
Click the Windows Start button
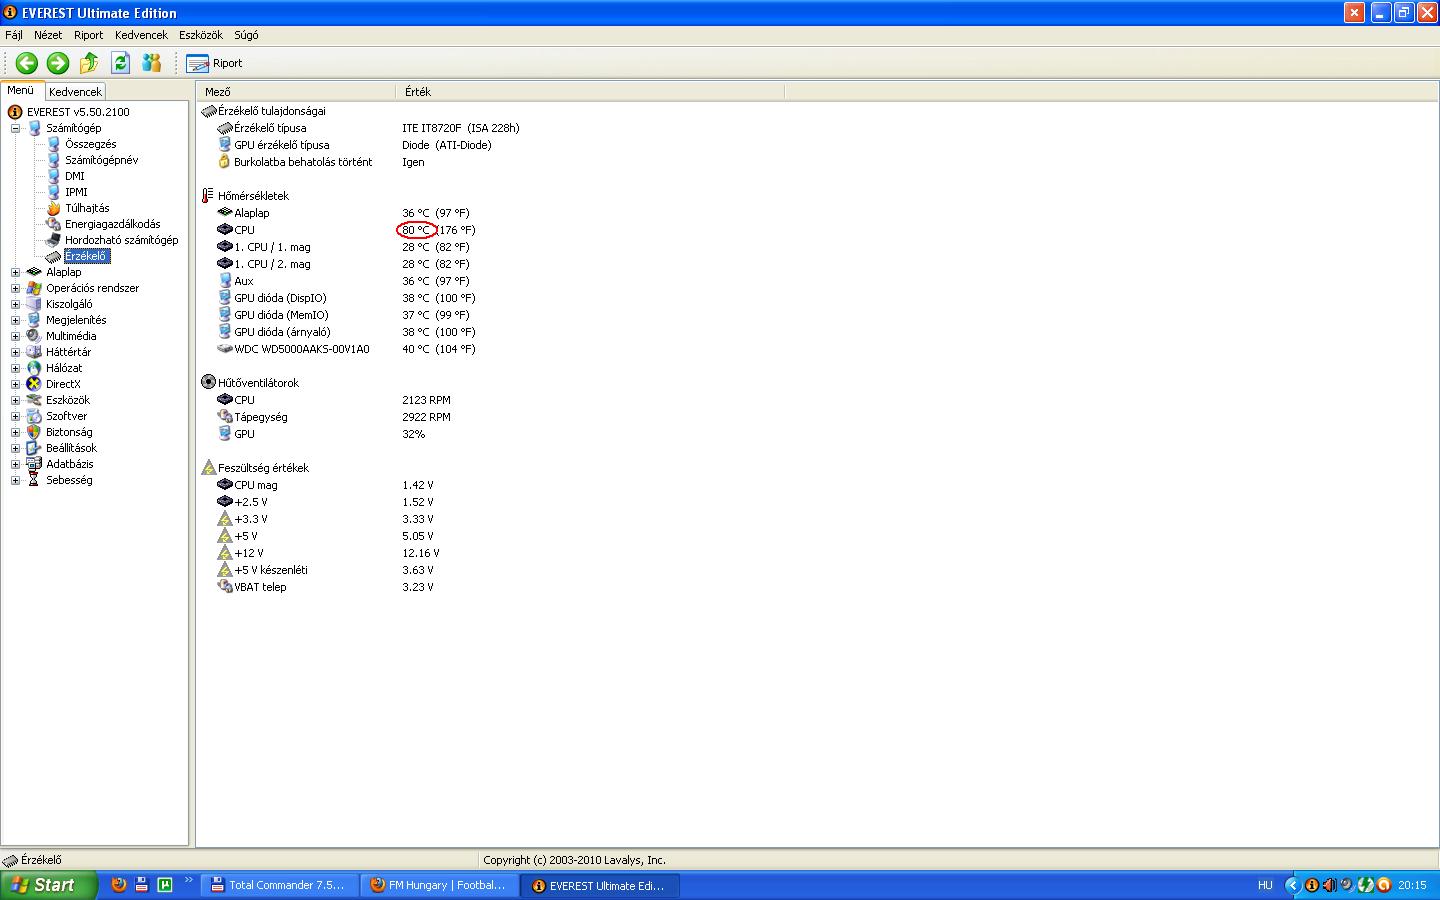coord(48,885)
